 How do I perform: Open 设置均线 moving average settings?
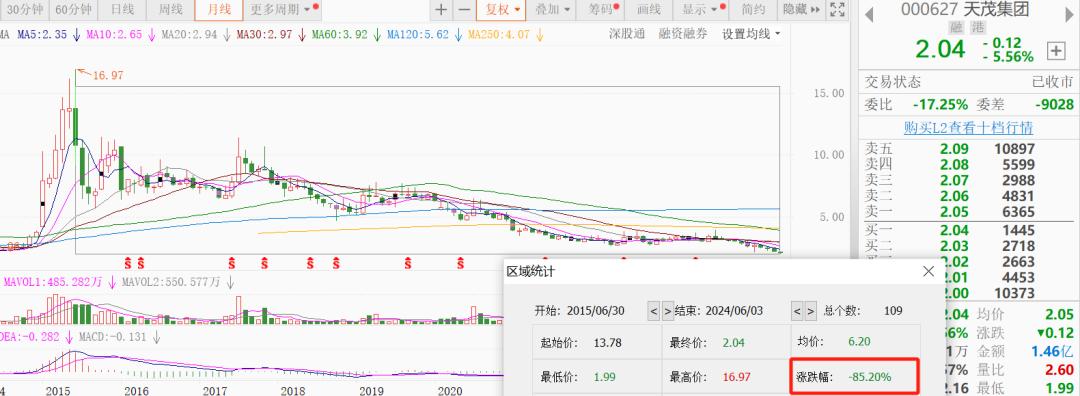click(751, 34)
